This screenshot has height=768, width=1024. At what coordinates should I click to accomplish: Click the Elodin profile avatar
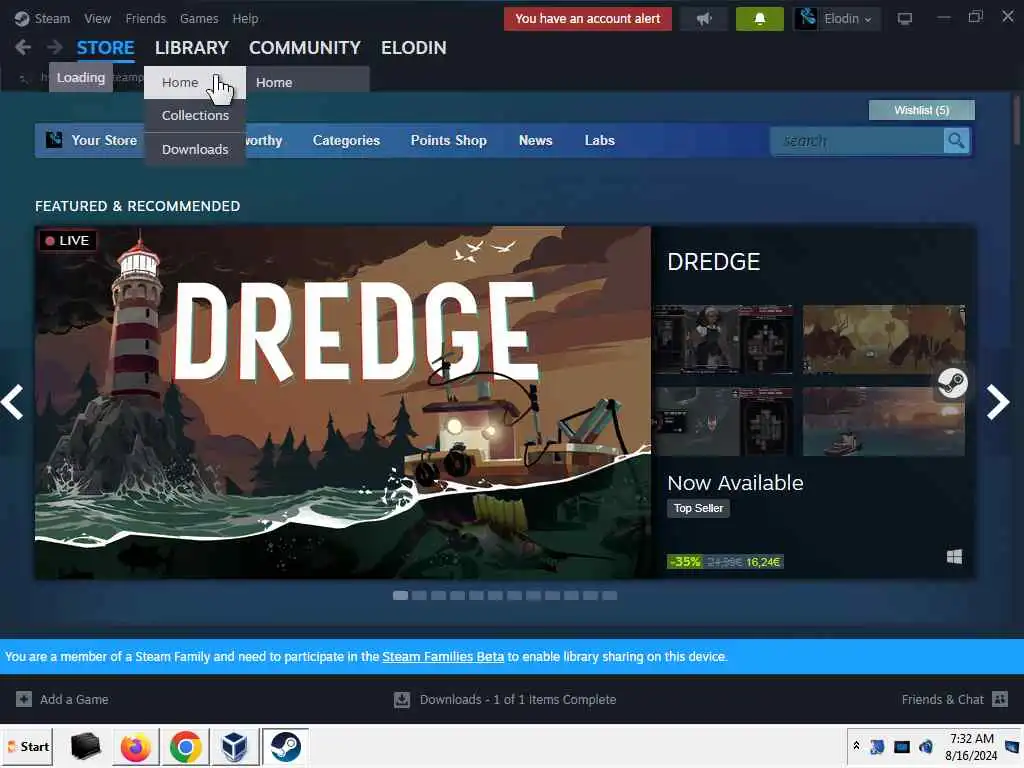[x=807, y=18]
